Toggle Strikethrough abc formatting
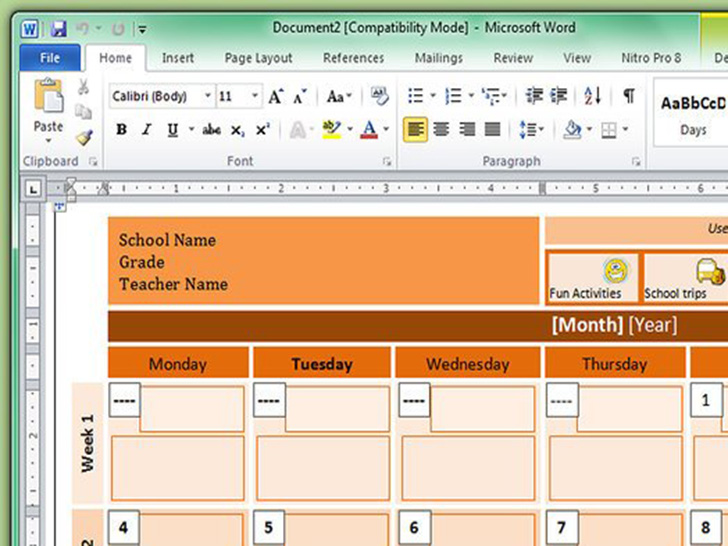 [211, 130]
